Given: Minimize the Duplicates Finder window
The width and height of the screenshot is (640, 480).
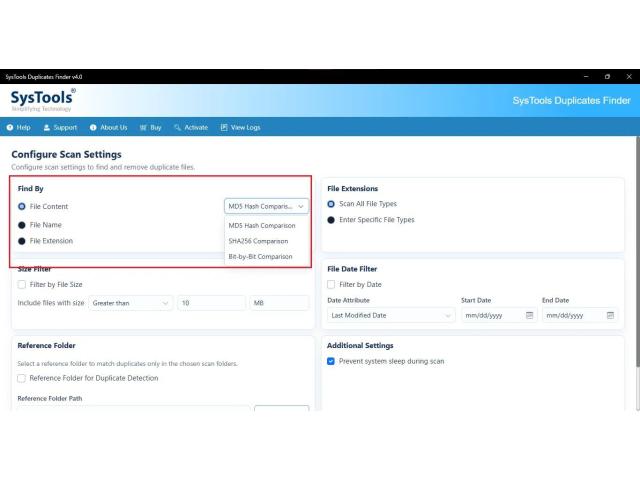Looking at the screenshot, I should click(x=586, y=76).
